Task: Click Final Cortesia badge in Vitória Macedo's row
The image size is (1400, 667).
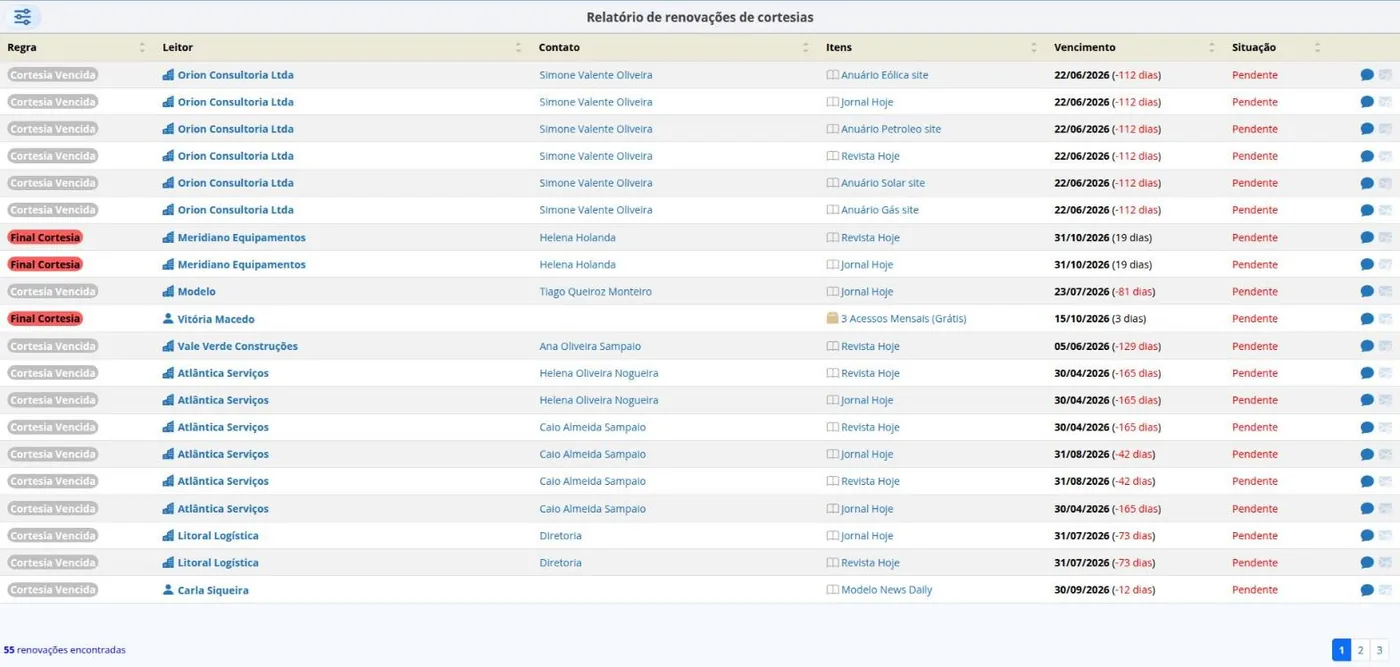Action: [45, 319]
